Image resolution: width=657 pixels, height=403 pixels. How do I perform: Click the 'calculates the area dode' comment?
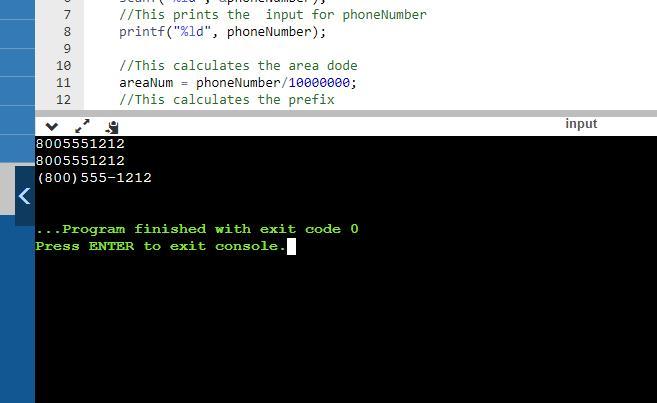(238, 66)
